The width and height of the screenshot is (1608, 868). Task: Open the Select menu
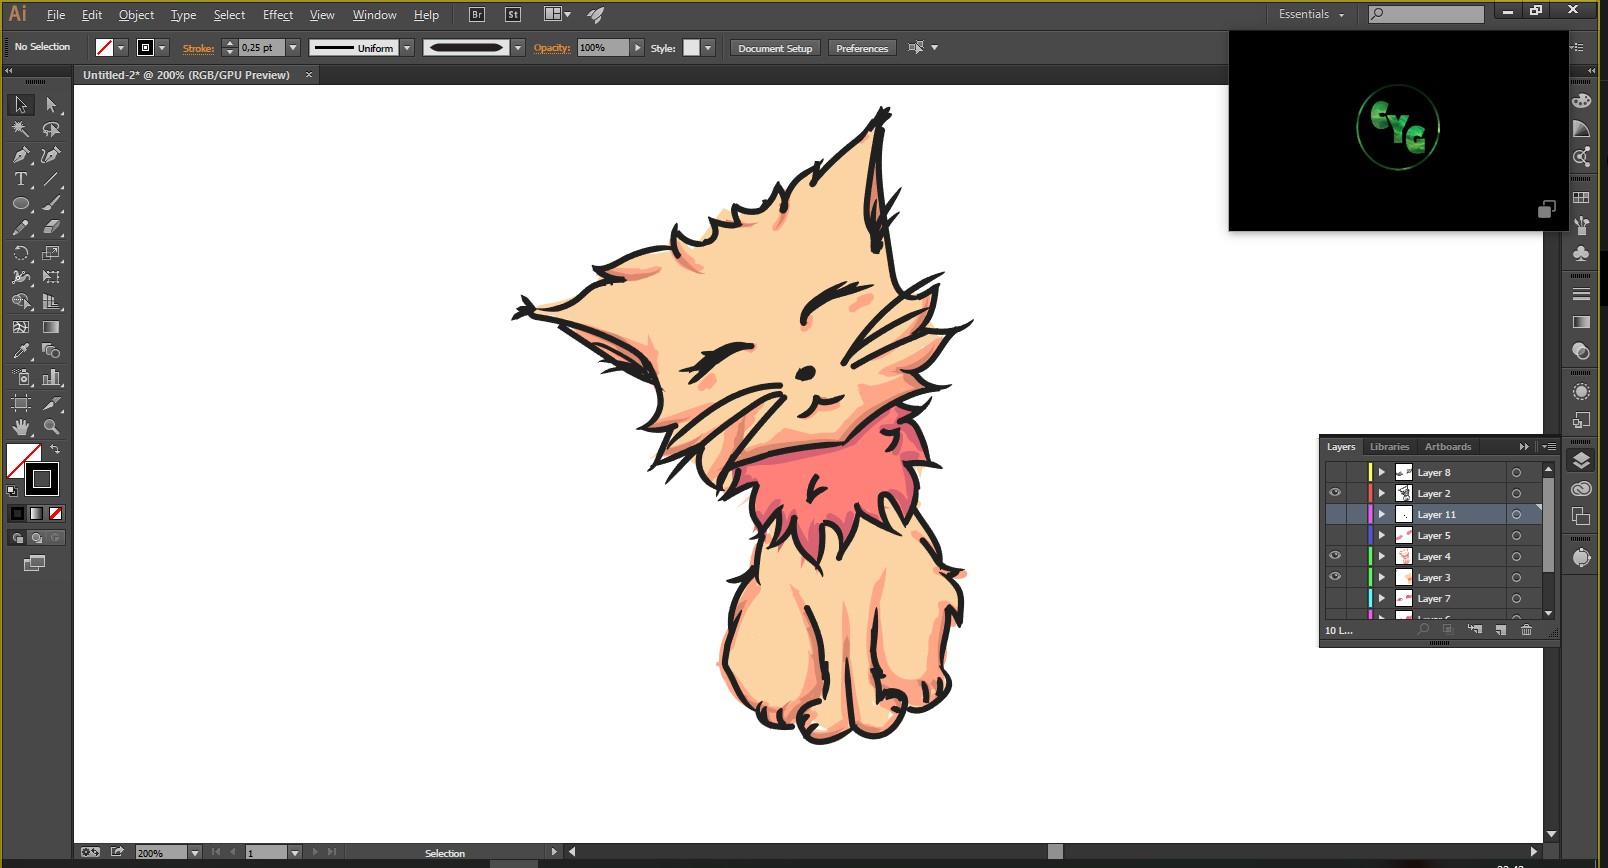click(x=229, y=15)
